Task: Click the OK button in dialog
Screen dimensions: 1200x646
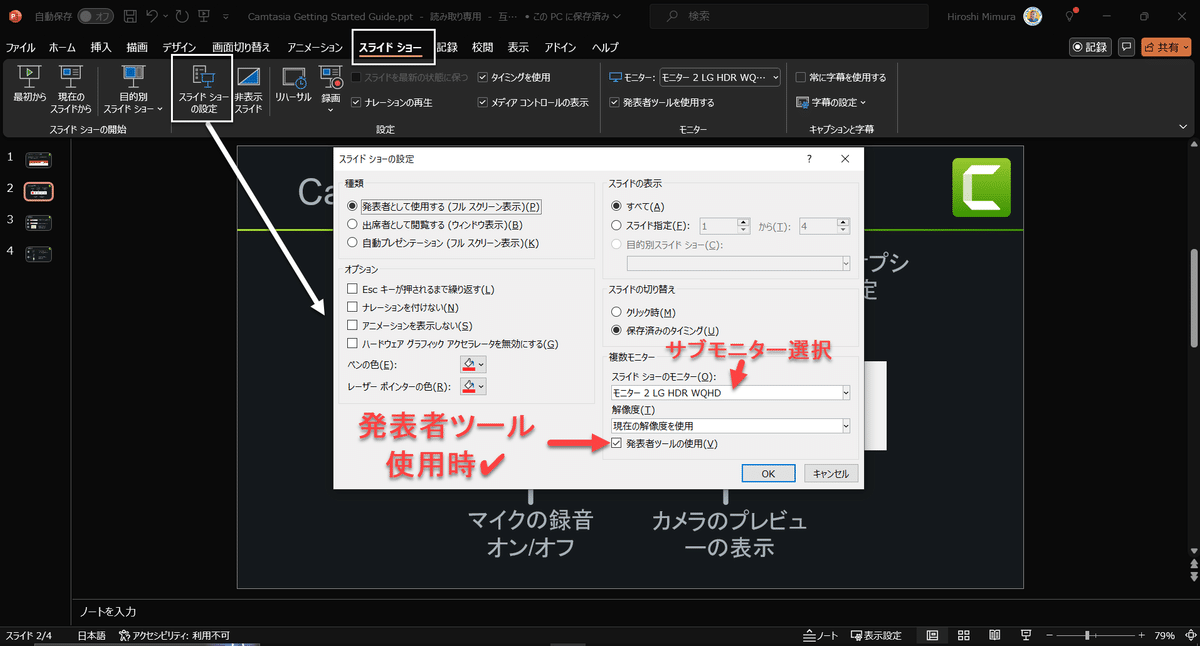Action: 768,473
